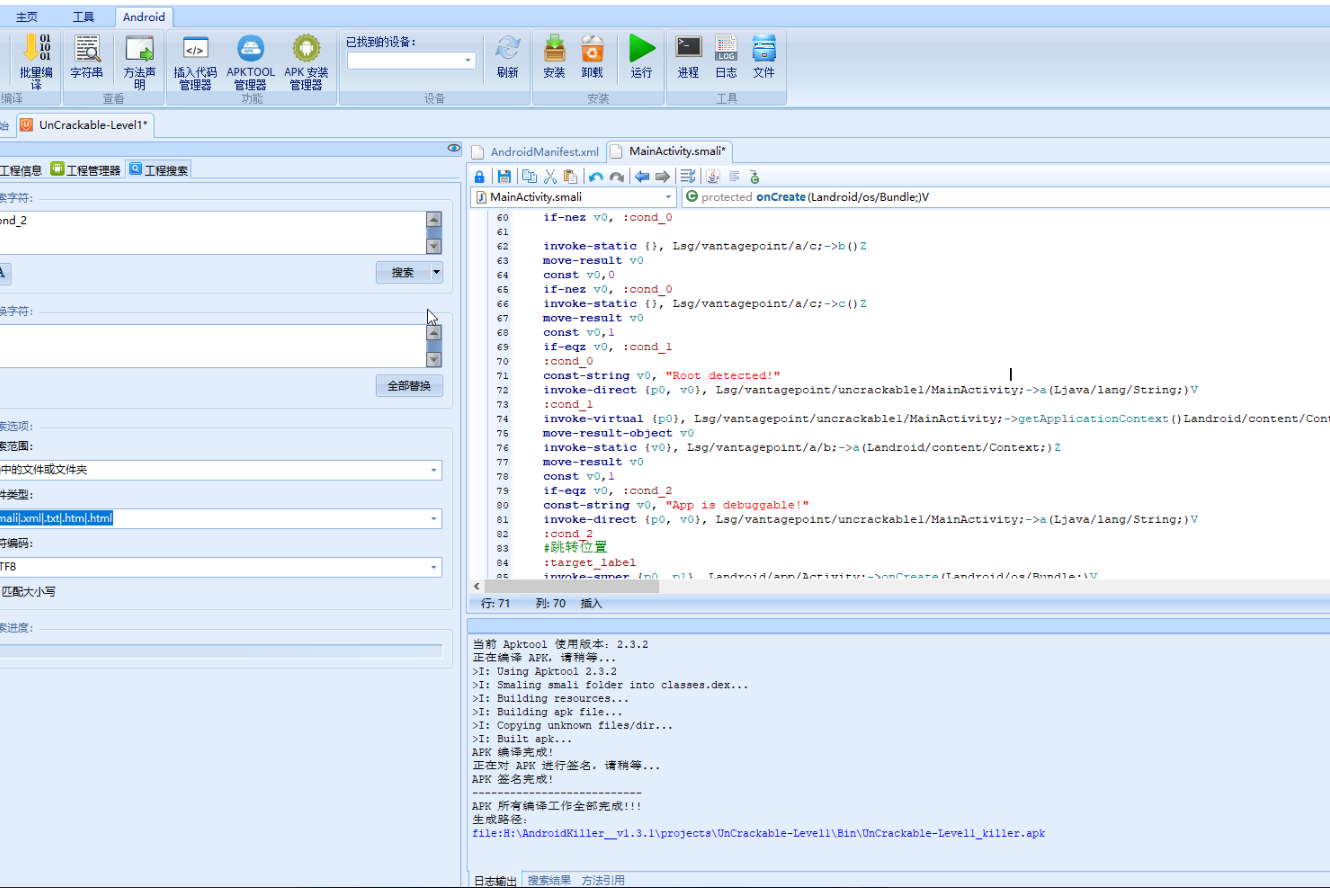The height and width of the screenshot is (888, 1330).
Task: Click the undo arrow in editor toolbar
Action: [x=596, y=177]
